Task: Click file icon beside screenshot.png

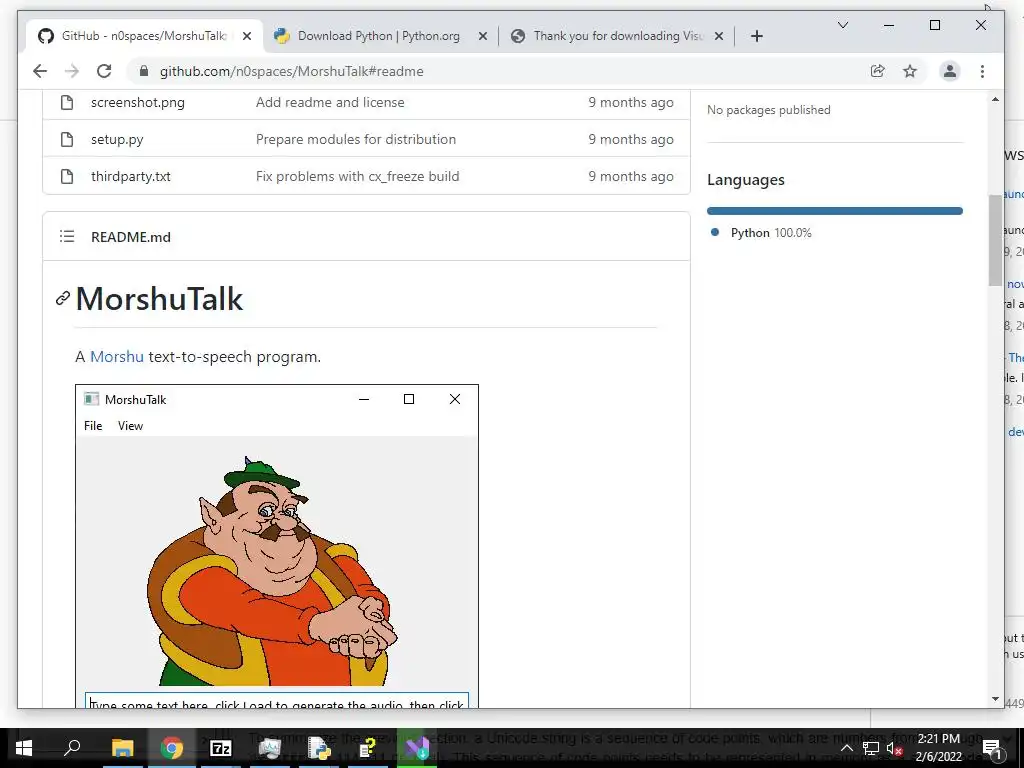Action: click(x=67, y=103)
